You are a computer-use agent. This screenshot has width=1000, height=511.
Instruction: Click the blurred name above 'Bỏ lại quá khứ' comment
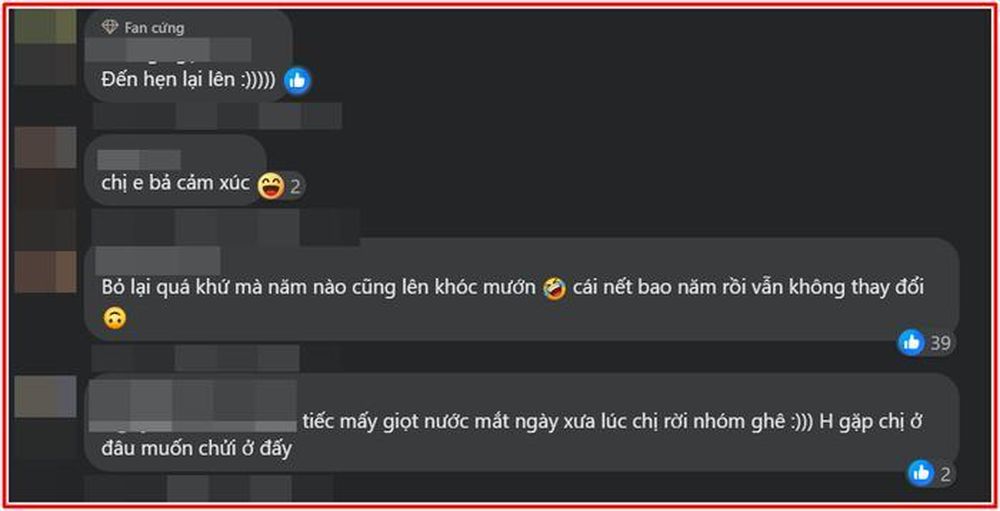click(x=158, y=260)
